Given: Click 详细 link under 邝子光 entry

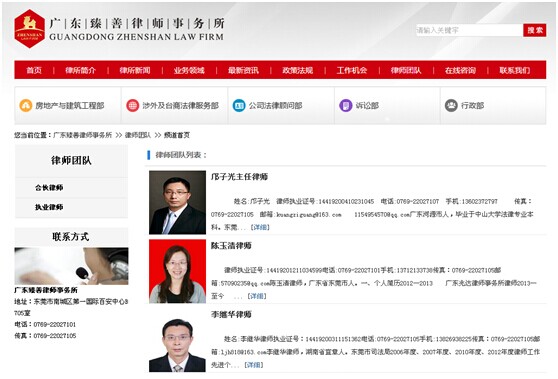Looking at the screenshot, I should click(x=260, y=227).
